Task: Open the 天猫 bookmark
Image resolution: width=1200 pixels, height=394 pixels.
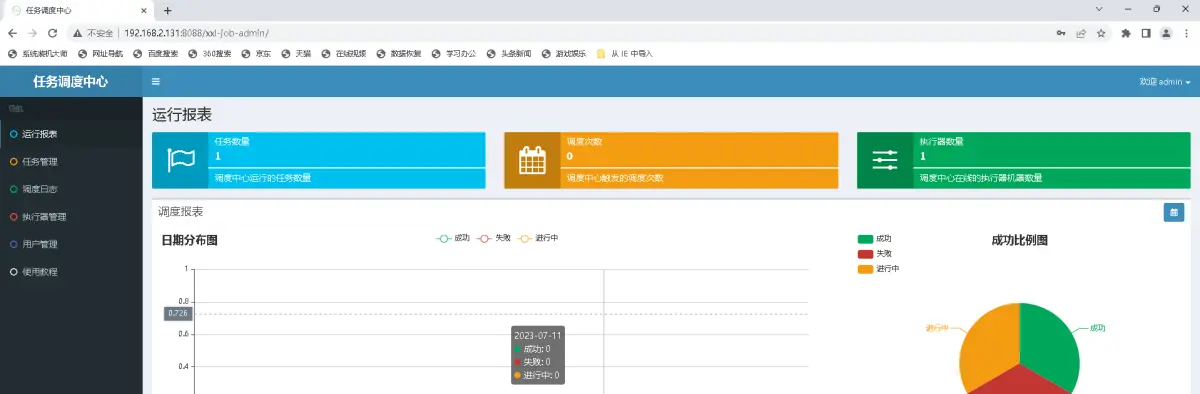Action: [x=296, y=53]
